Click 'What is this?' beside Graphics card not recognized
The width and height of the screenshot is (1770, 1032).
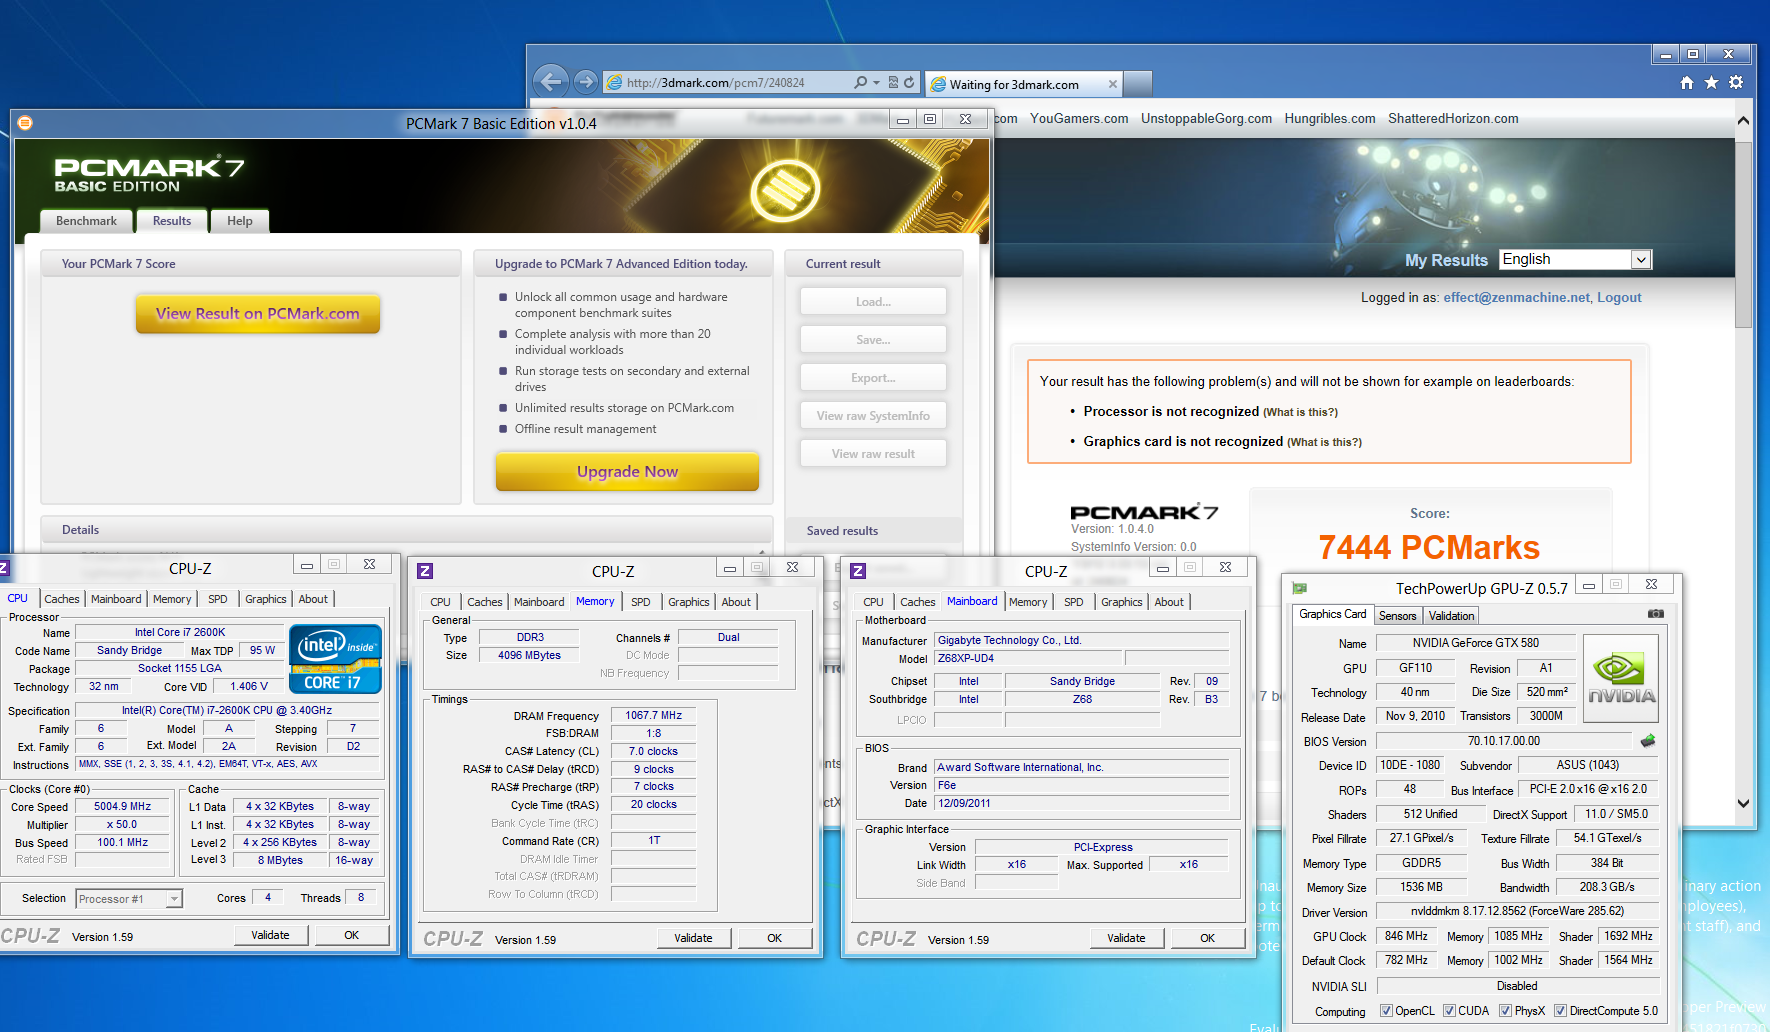click(x=1324, y=442)
